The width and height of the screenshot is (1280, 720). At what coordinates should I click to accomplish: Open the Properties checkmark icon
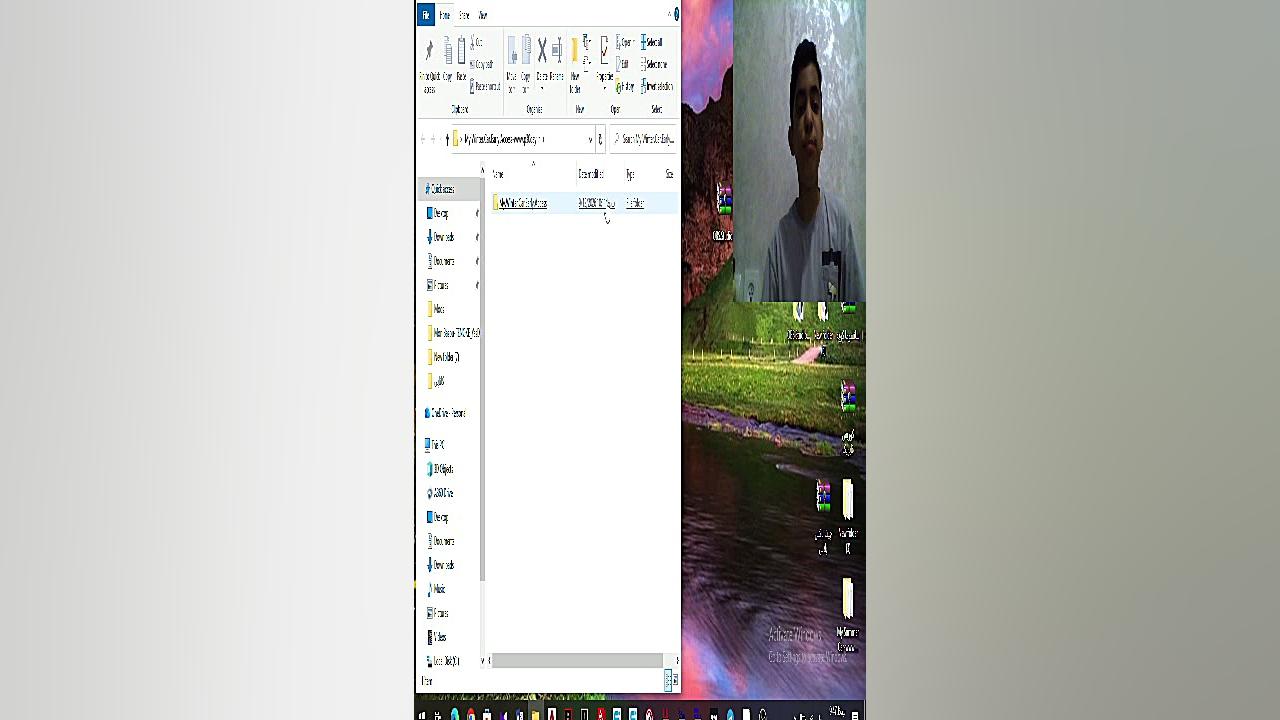coord(605,50)
